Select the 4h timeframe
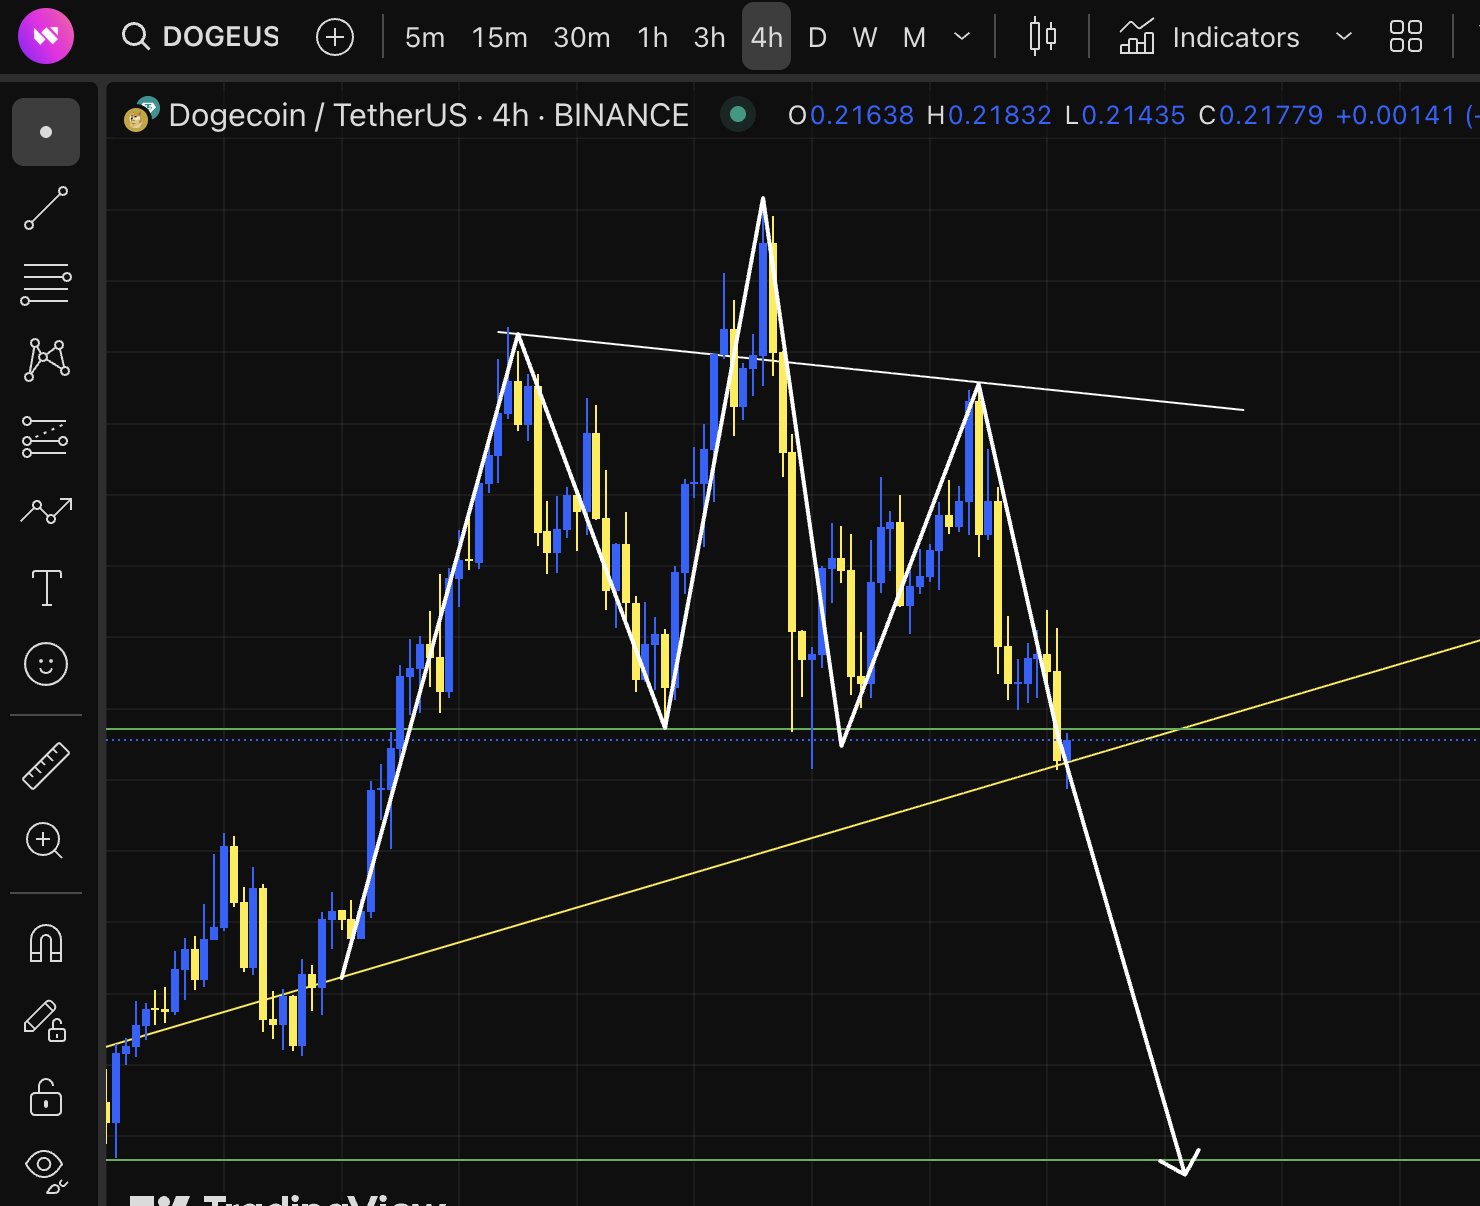The height and width of the screenshot is (1206, 1480). point(766,37)
